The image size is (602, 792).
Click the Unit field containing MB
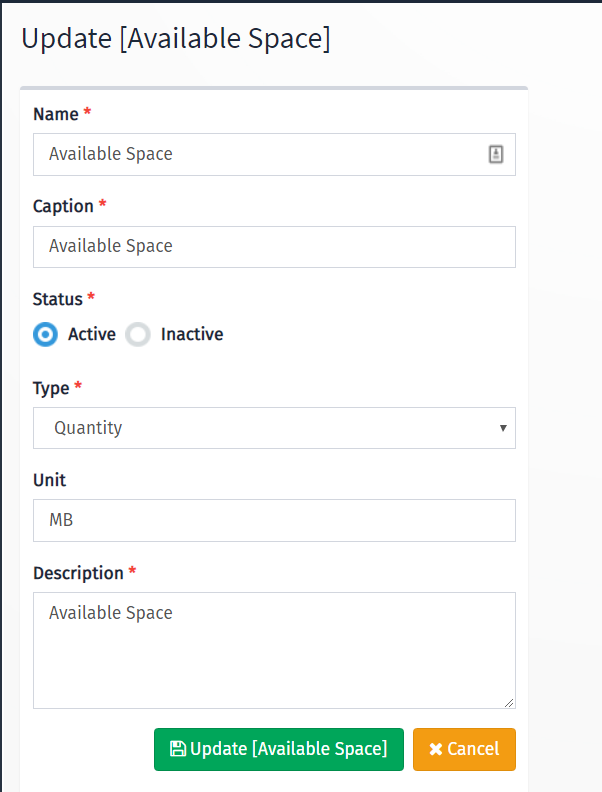coord(274,520)
